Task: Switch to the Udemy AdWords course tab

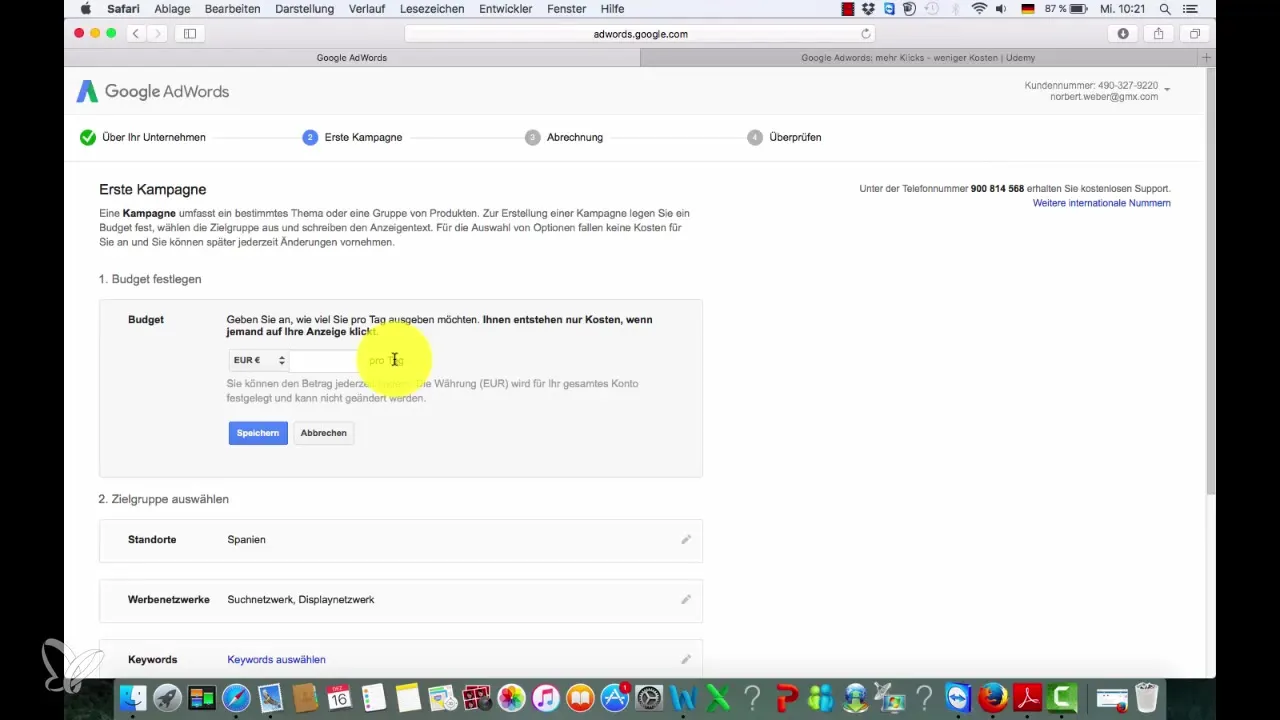Action: [x=920, y=58]
